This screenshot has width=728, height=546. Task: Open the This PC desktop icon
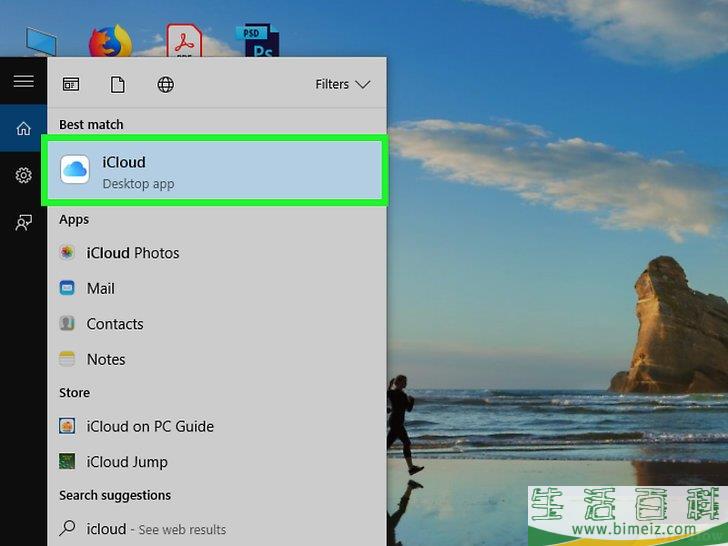click(x=41, y=41)
